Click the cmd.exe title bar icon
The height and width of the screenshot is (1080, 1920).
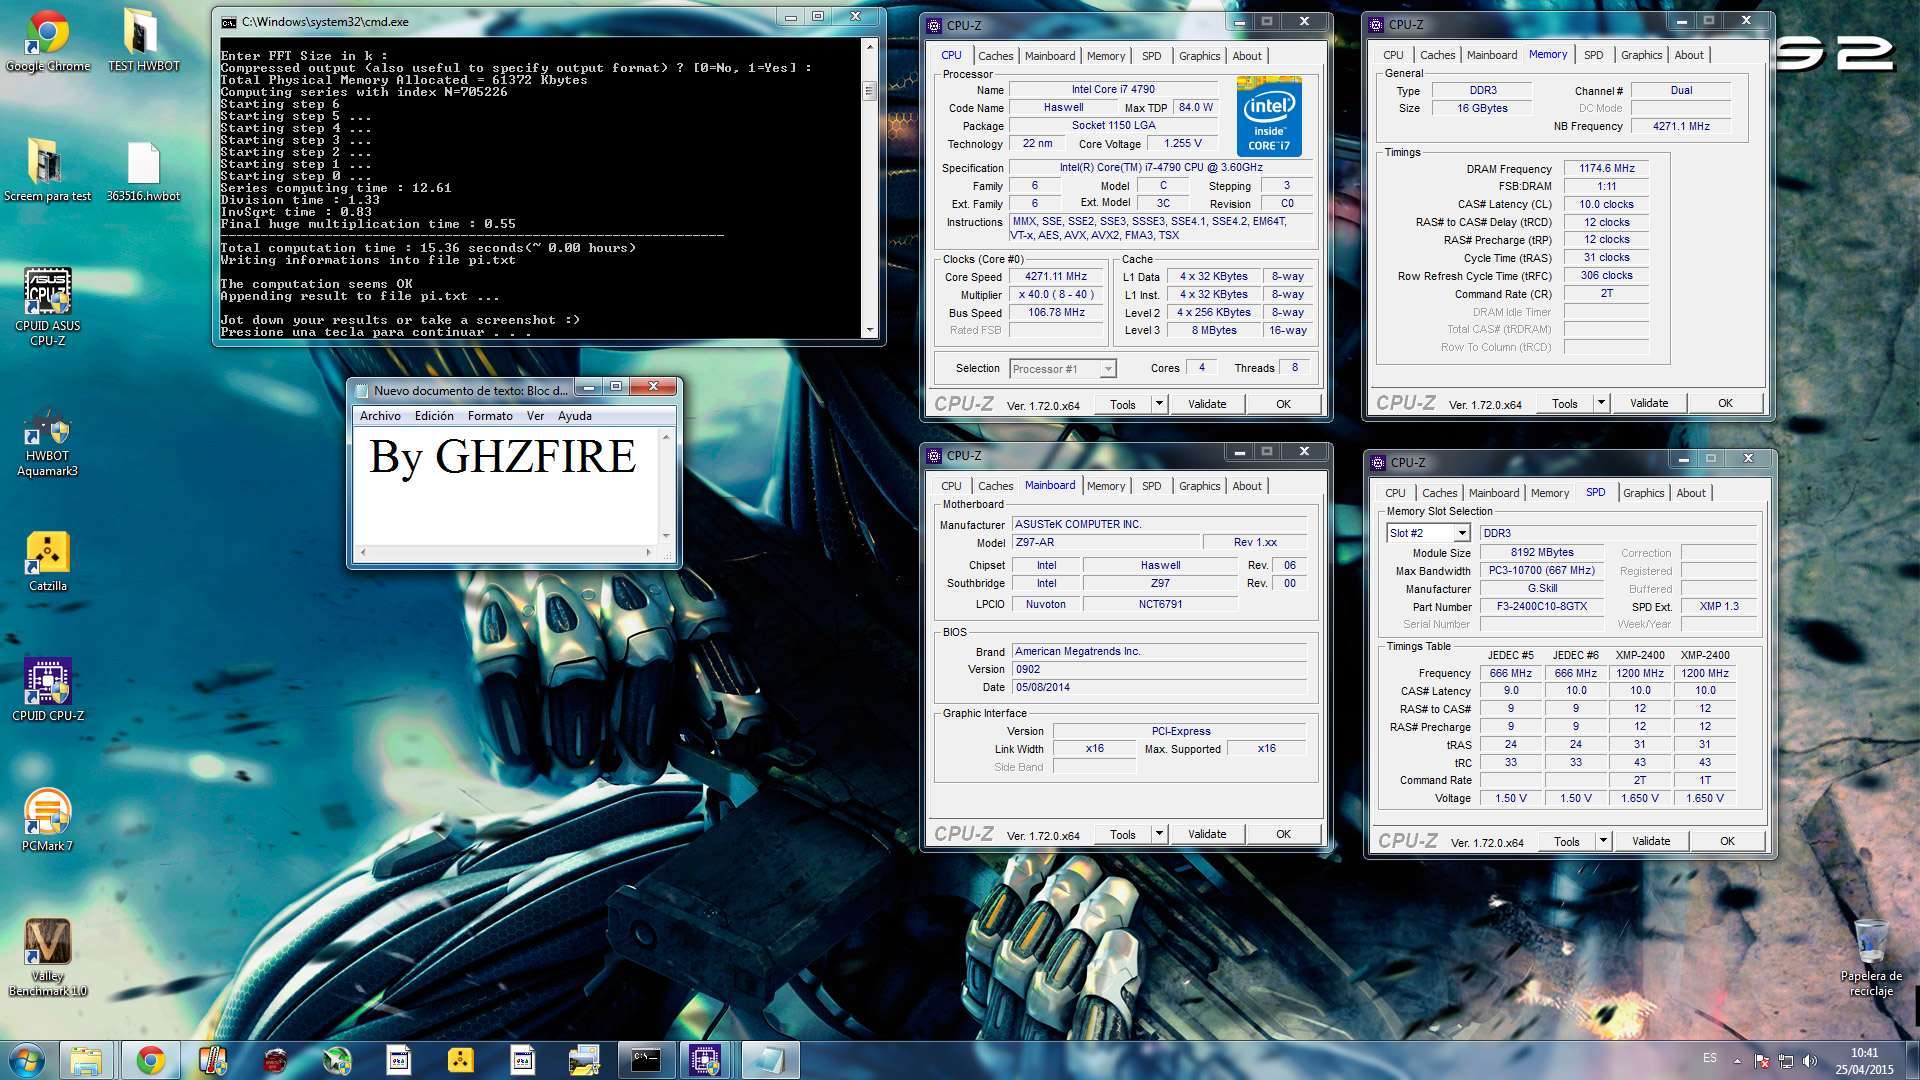229,21
